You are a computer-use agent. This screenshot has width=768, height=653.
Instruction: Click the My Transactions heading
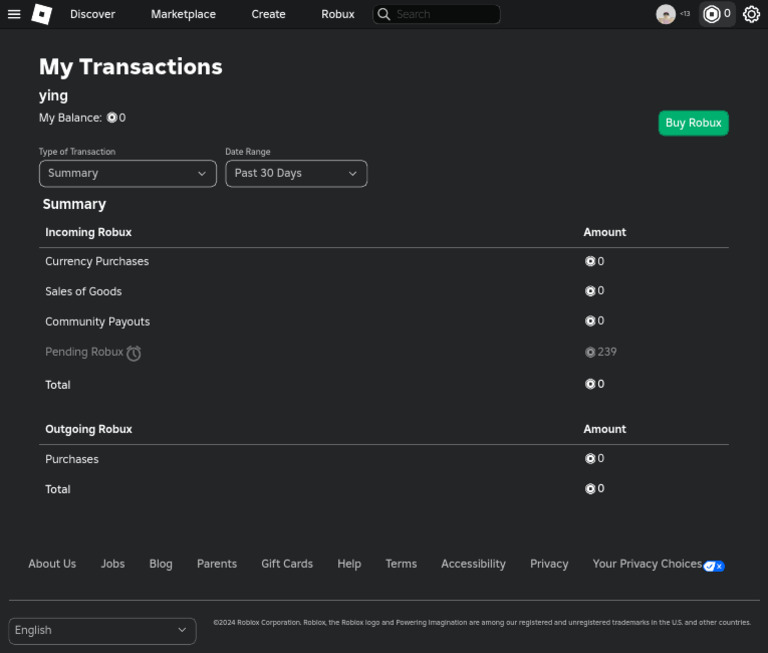pyautogui.click(x=131, y=67)
